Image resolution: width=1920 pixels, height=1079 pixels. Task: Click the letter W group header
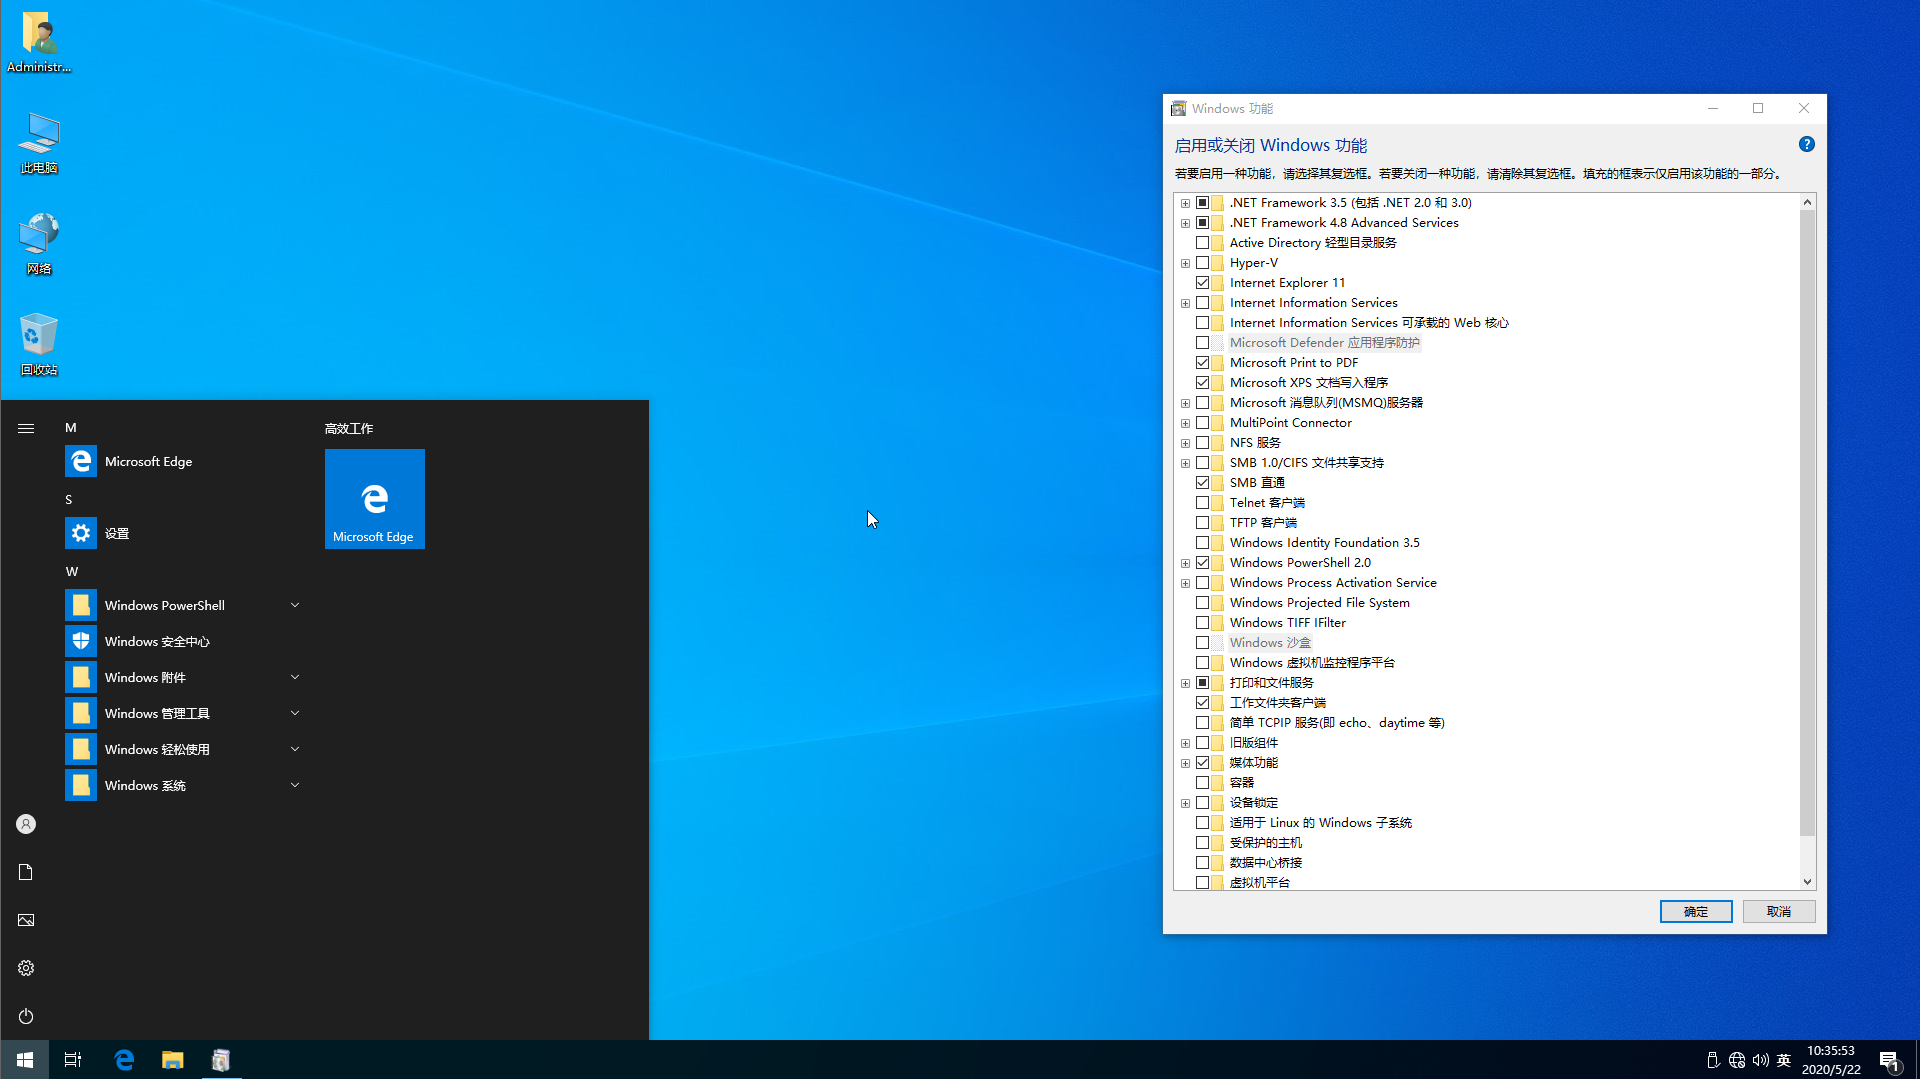coord(72,572)
